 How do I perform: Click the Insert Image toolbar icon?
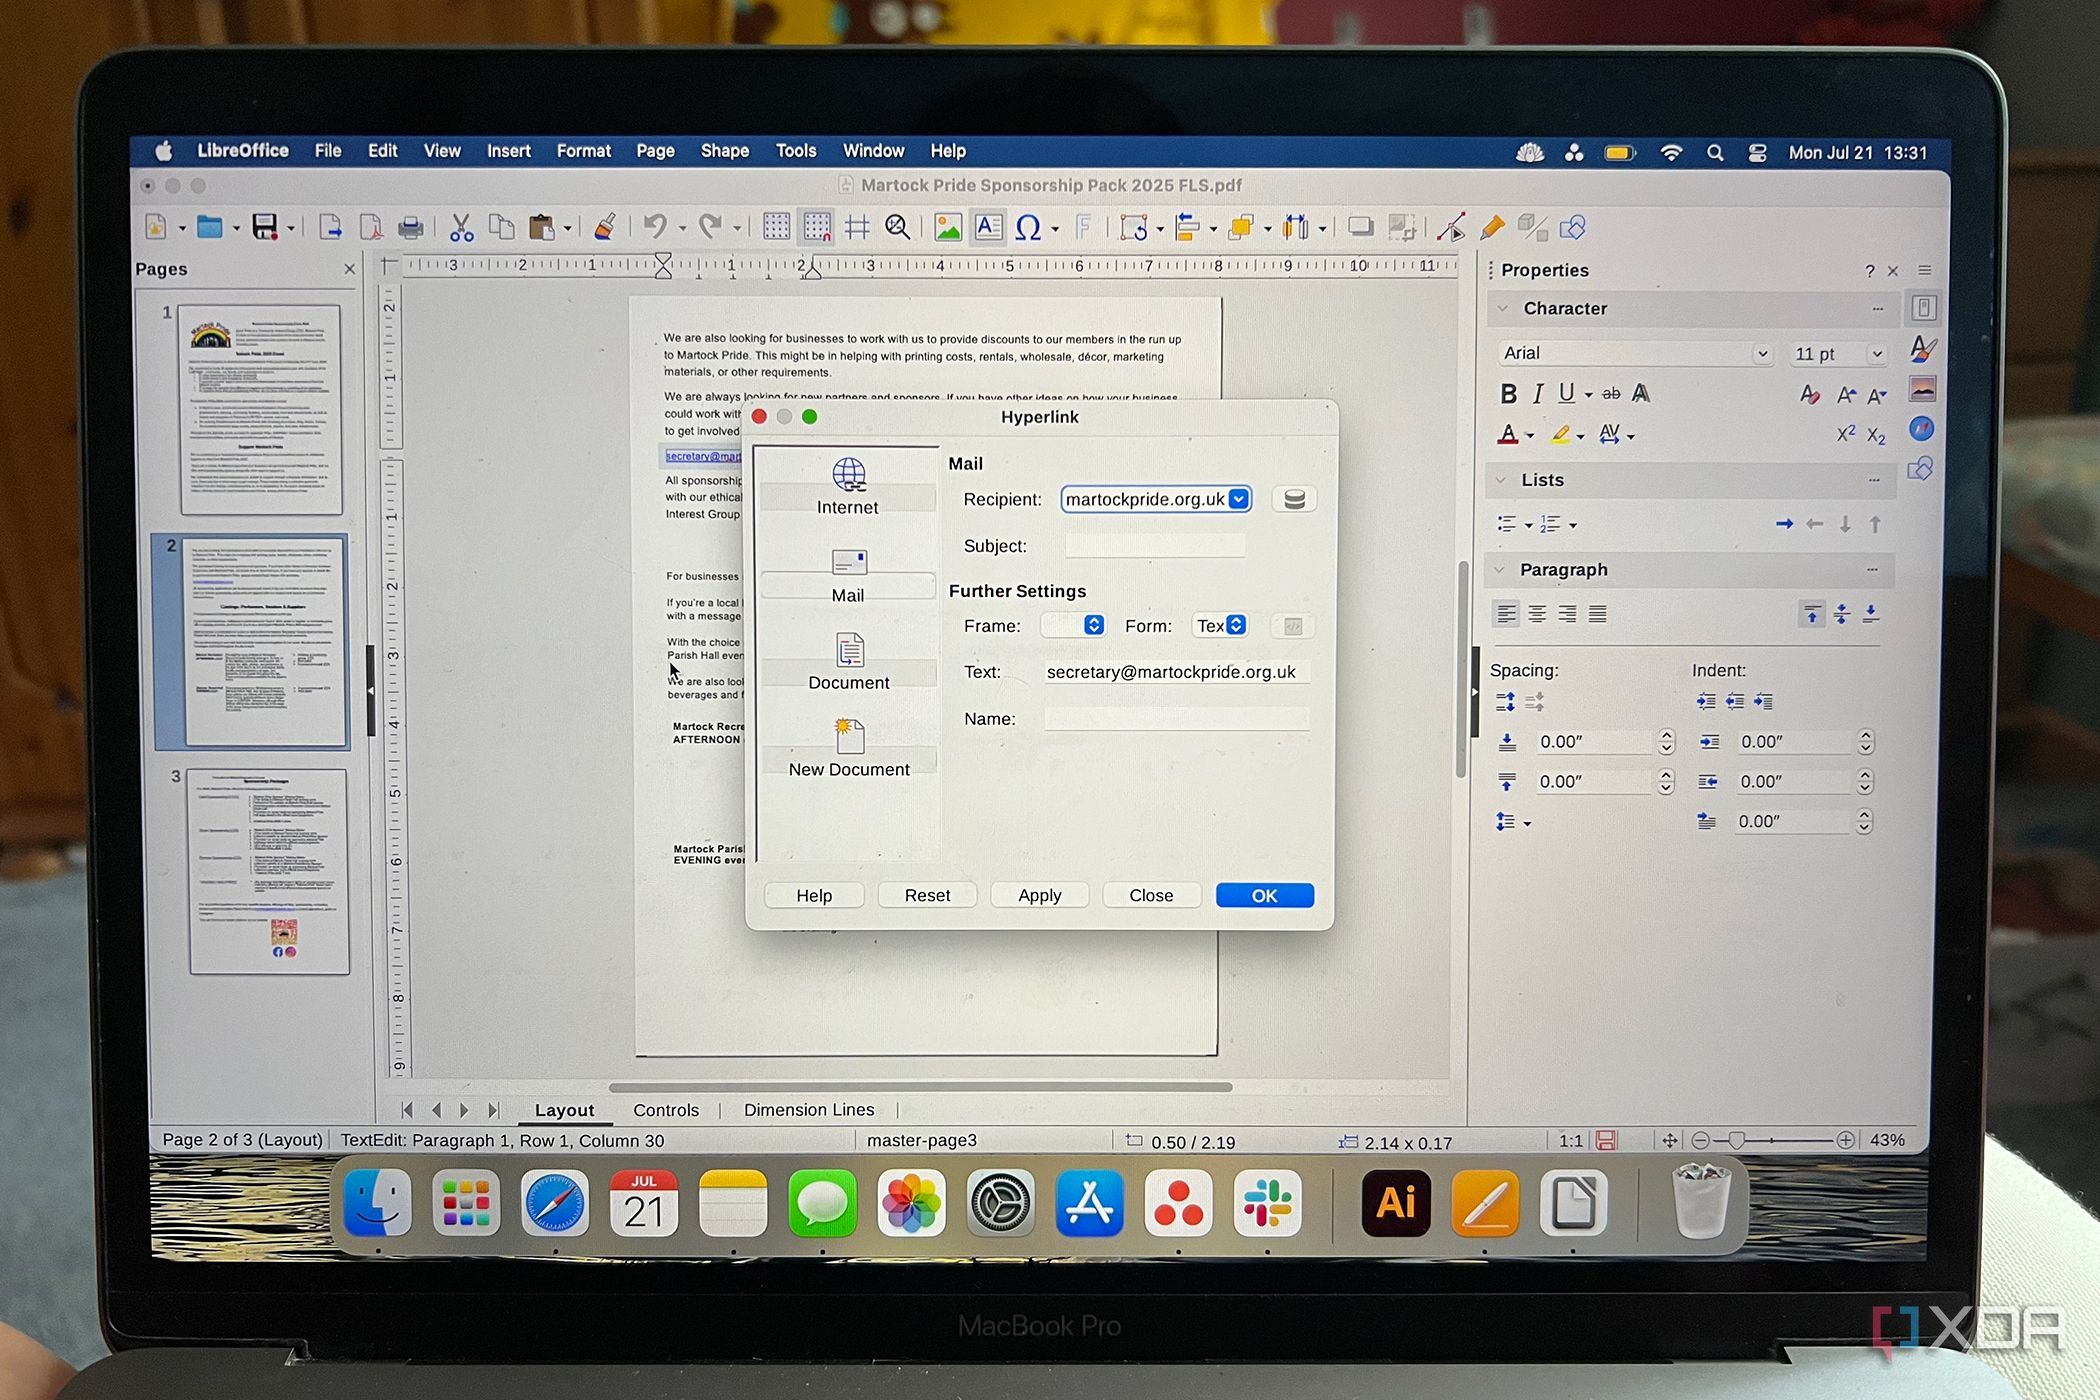point(947,228)
